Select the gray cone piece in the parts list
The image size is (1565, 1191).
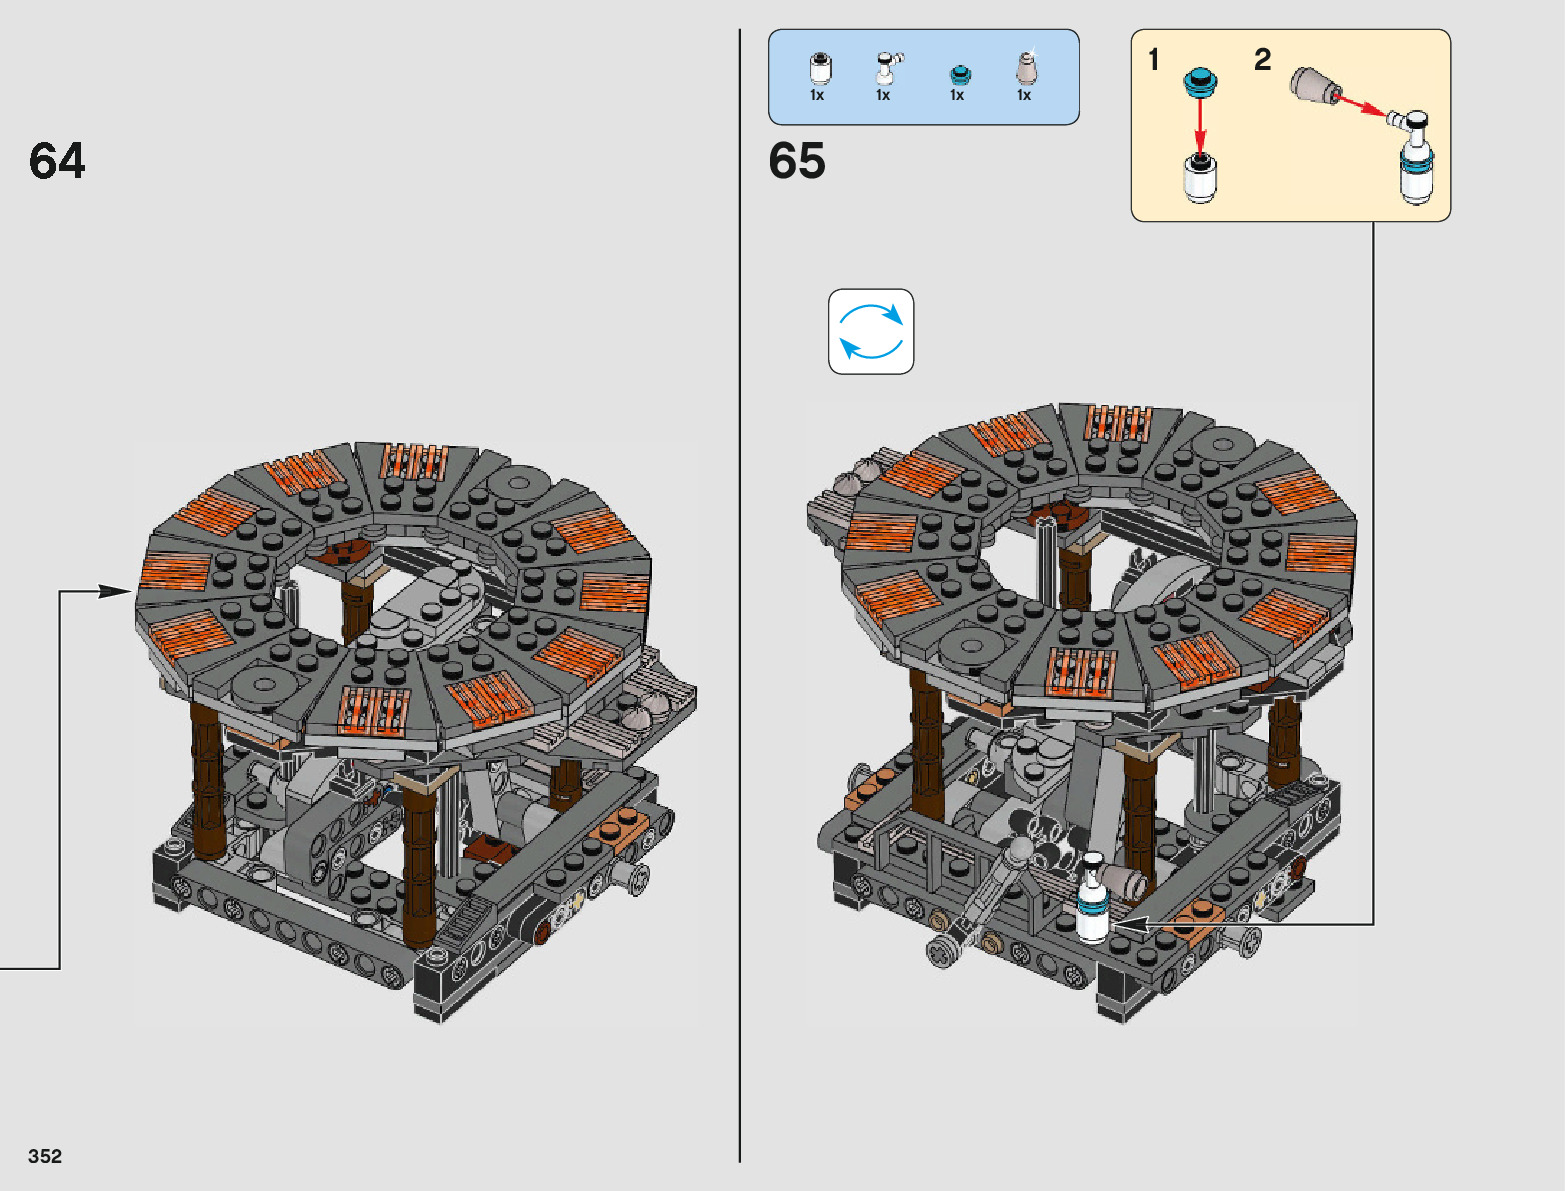click(x=1026, y=68)
